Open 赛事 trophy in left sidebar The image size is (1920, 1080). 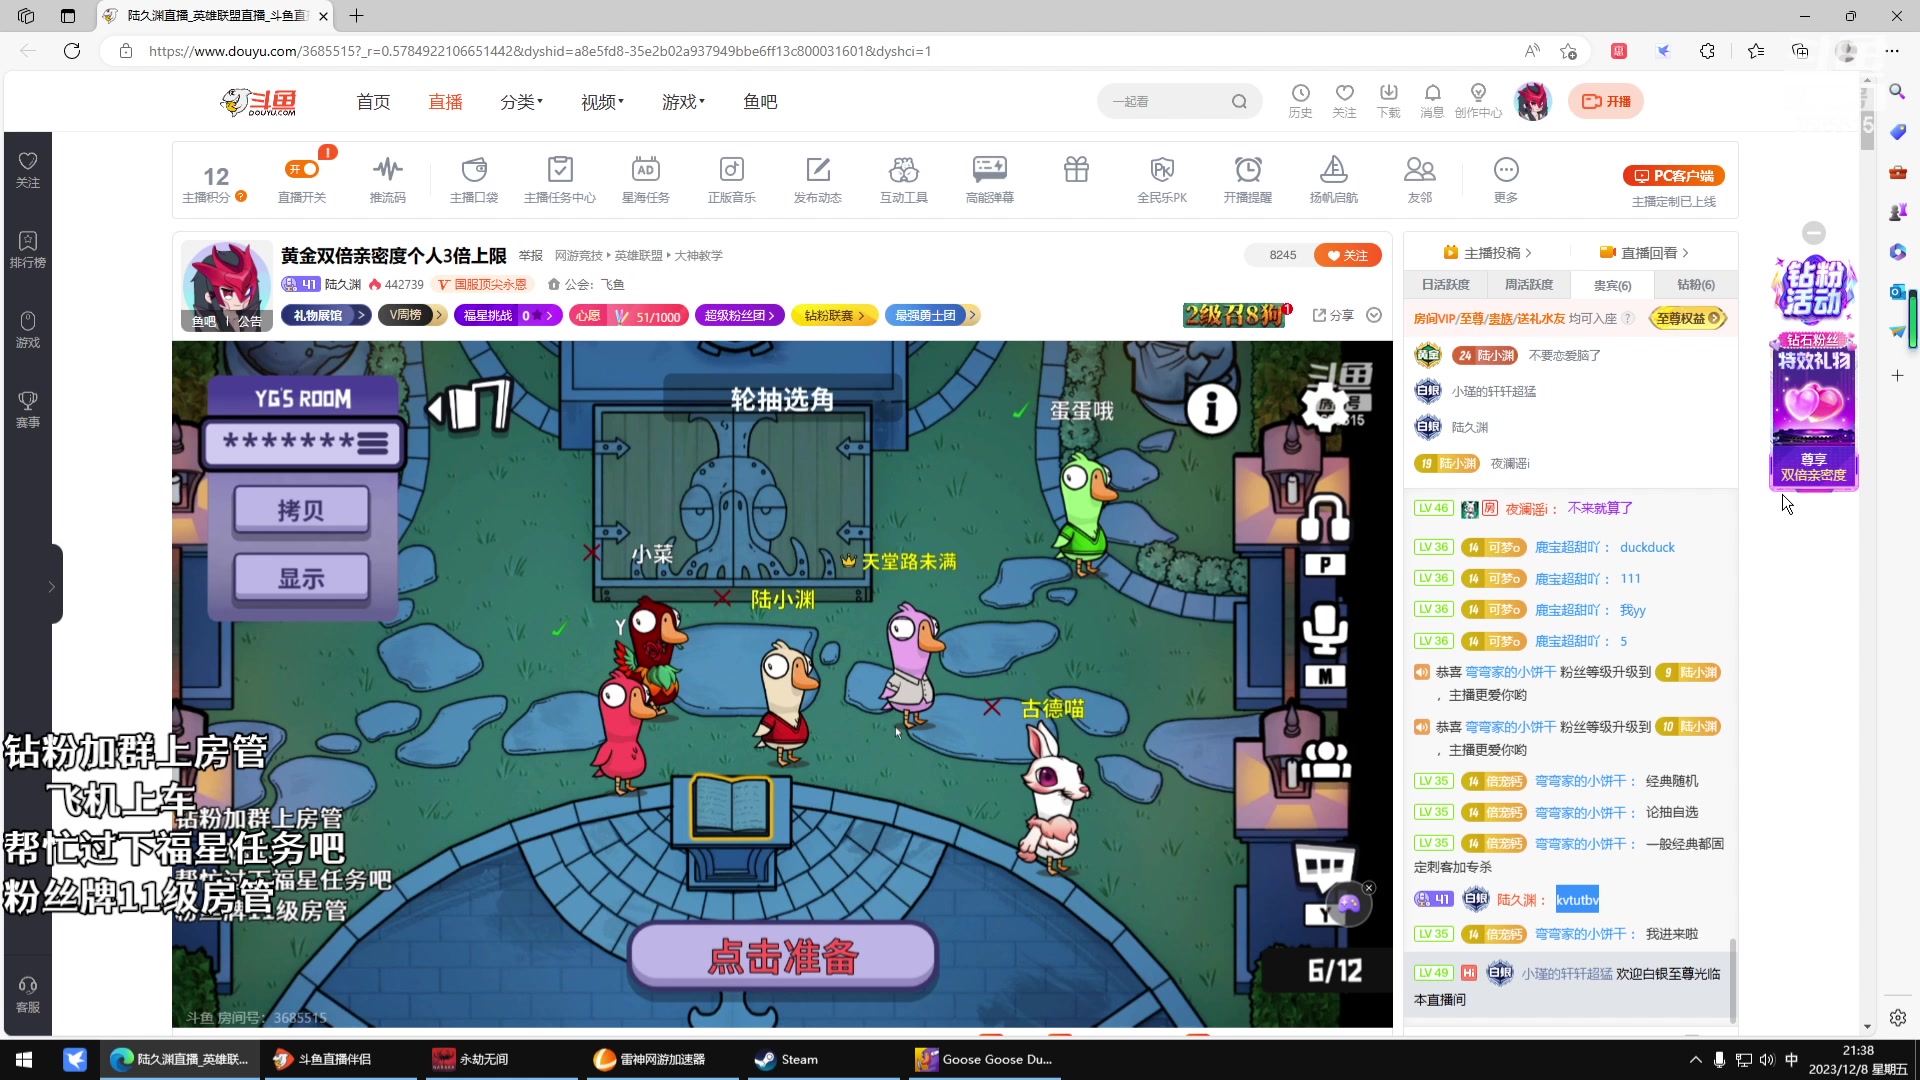pyautogui.click(x=28, y=410)
